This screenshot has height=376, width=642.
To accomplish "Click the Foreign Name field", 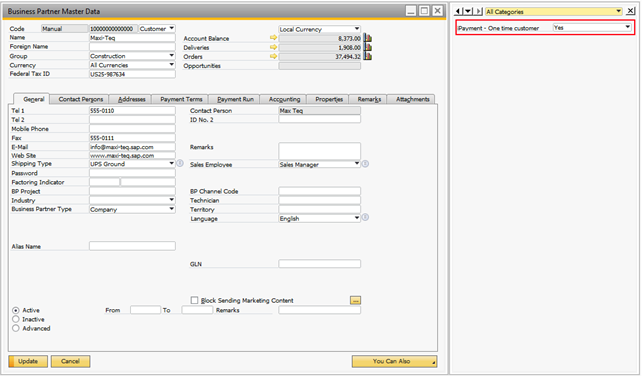I will (x=132, y=47).
